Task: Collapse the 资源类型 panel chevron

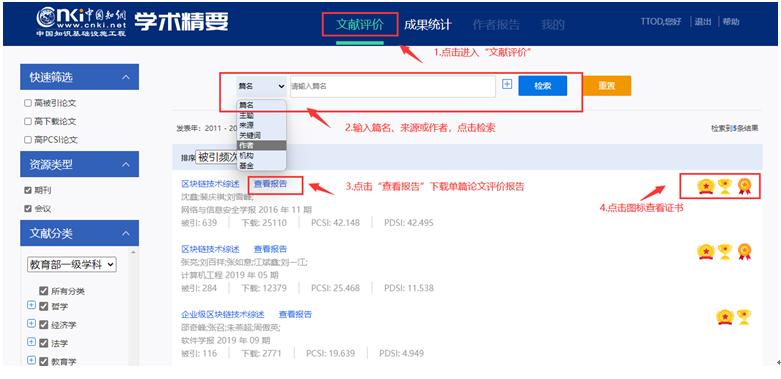Action: click(126, 164)
